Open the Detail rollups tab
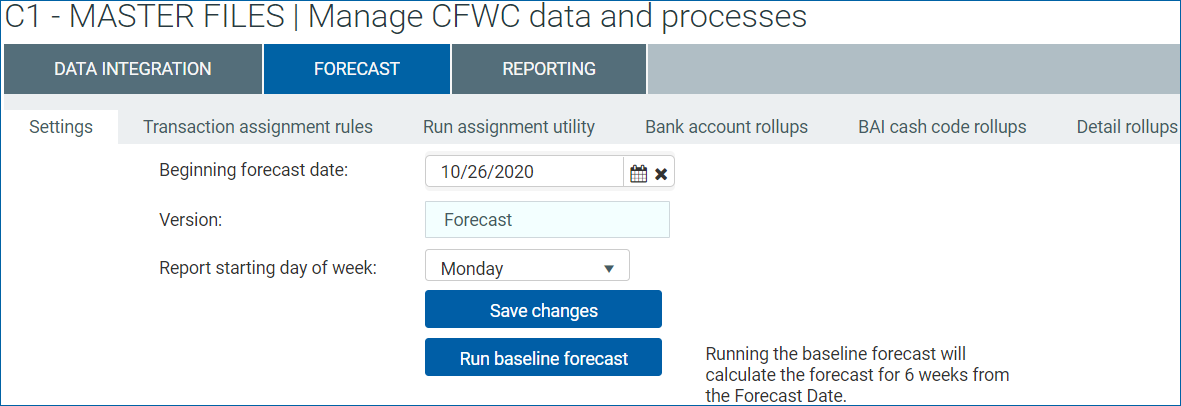 1127,127
